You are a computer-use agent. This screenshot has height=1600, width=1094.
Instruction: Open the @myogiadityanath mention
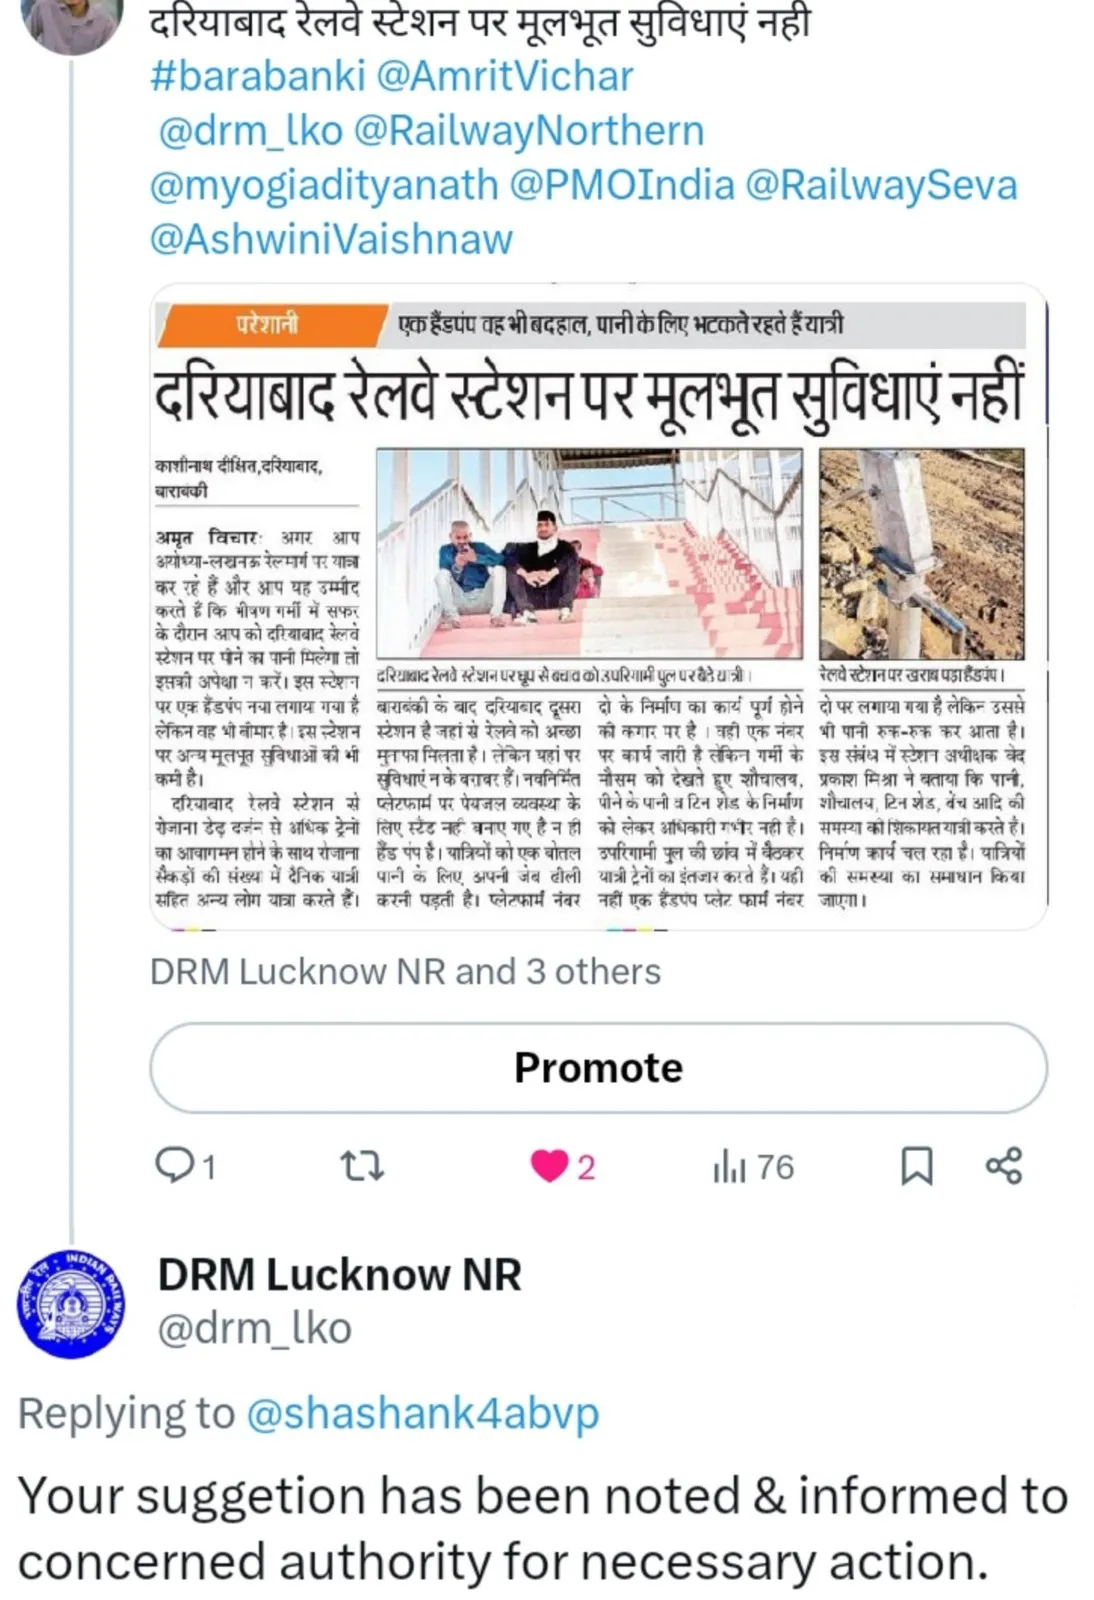click(324, 185)
